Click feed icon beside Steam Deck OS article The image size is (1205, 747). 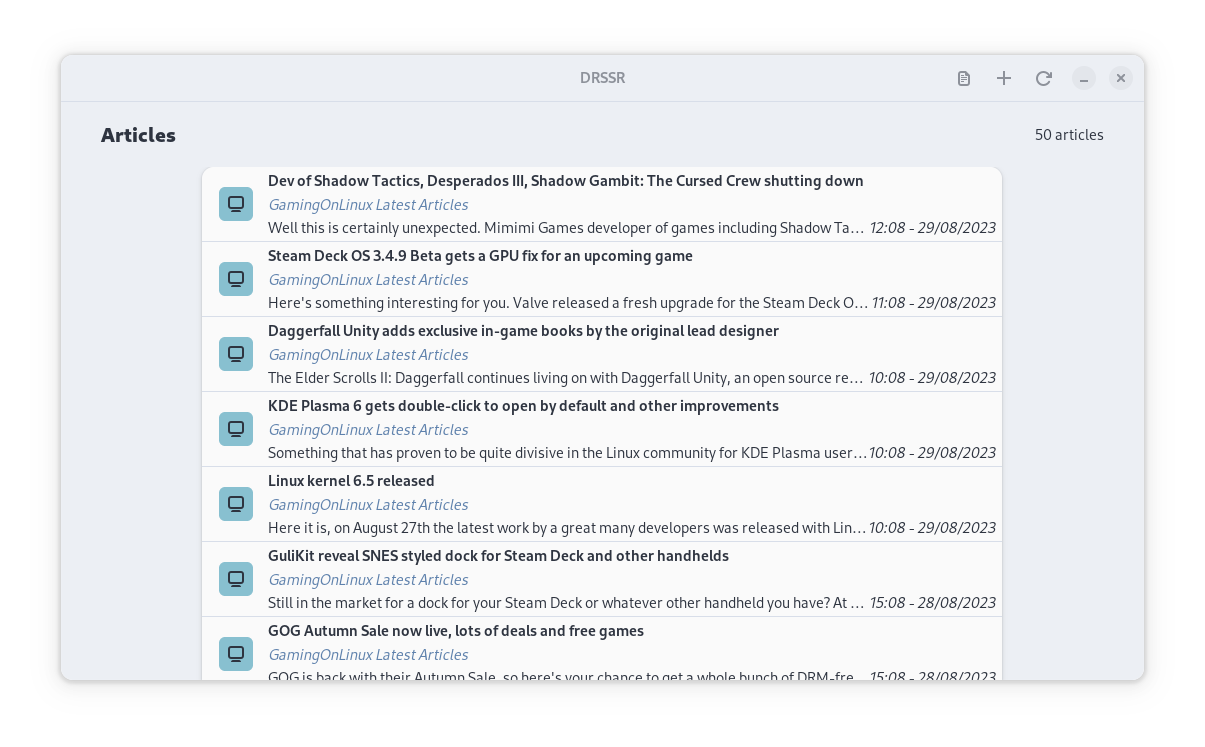pos(236,279)
